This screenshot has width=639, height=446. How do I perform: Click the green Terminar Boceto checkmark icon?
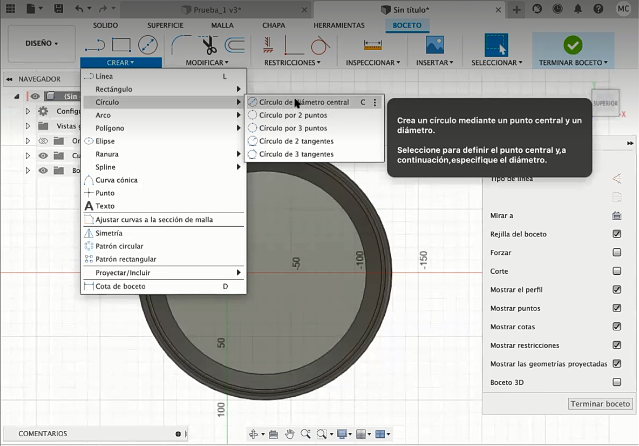(x=572, y=44)
